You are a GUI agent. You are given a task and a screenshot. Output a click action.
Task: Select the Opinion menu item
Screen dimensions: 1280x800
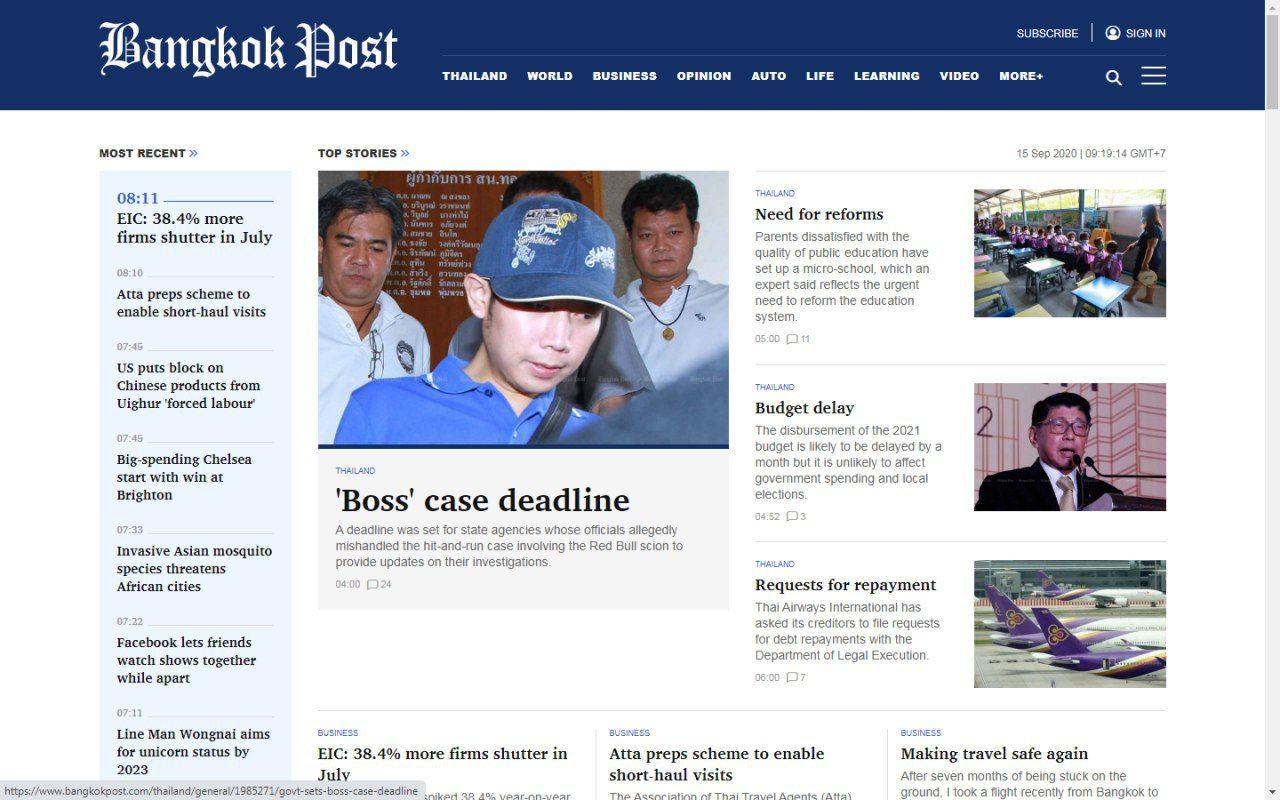(x=703, y=76)
